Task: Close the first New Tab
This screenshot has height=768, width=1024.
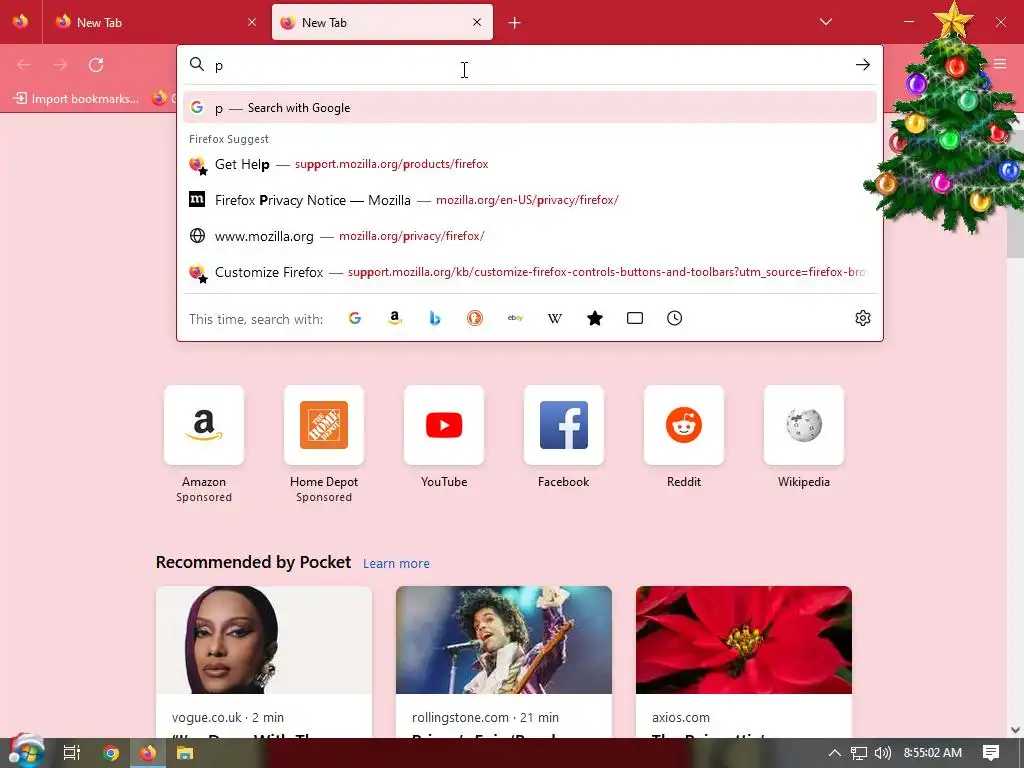Action: click(251, 22)
